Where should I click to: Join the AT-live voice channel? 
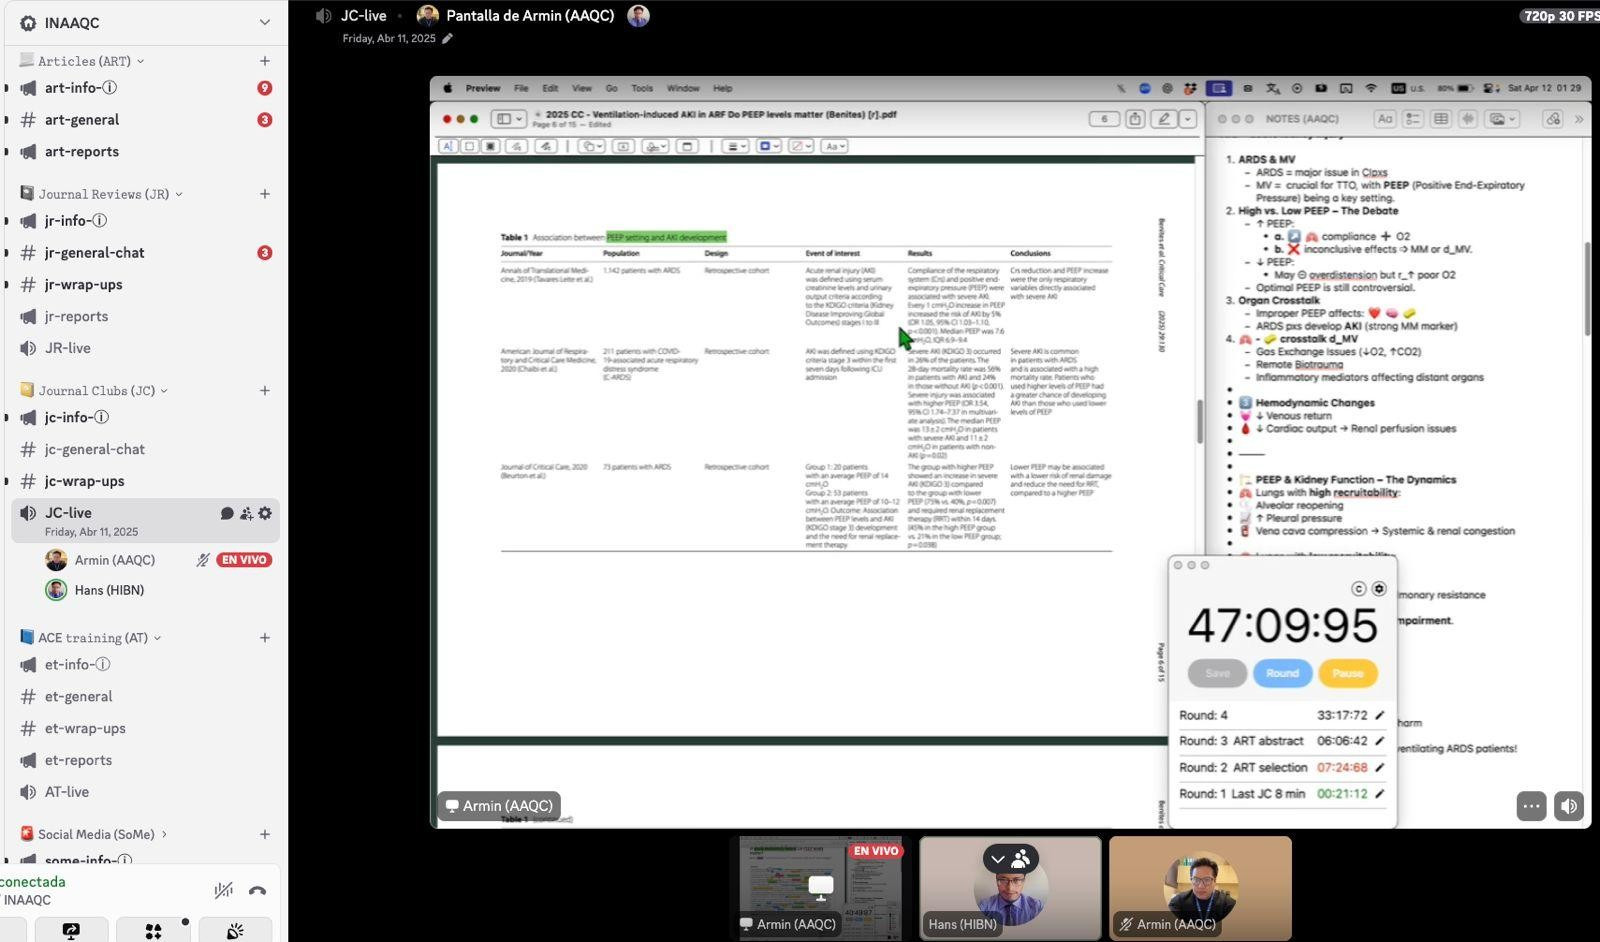coord(67,792)
